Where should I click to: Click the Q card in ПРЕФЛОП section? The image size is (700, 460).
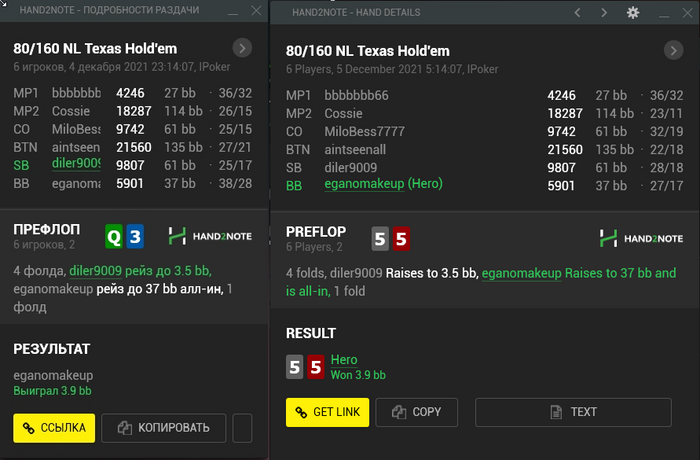click(x=114, y=236)
